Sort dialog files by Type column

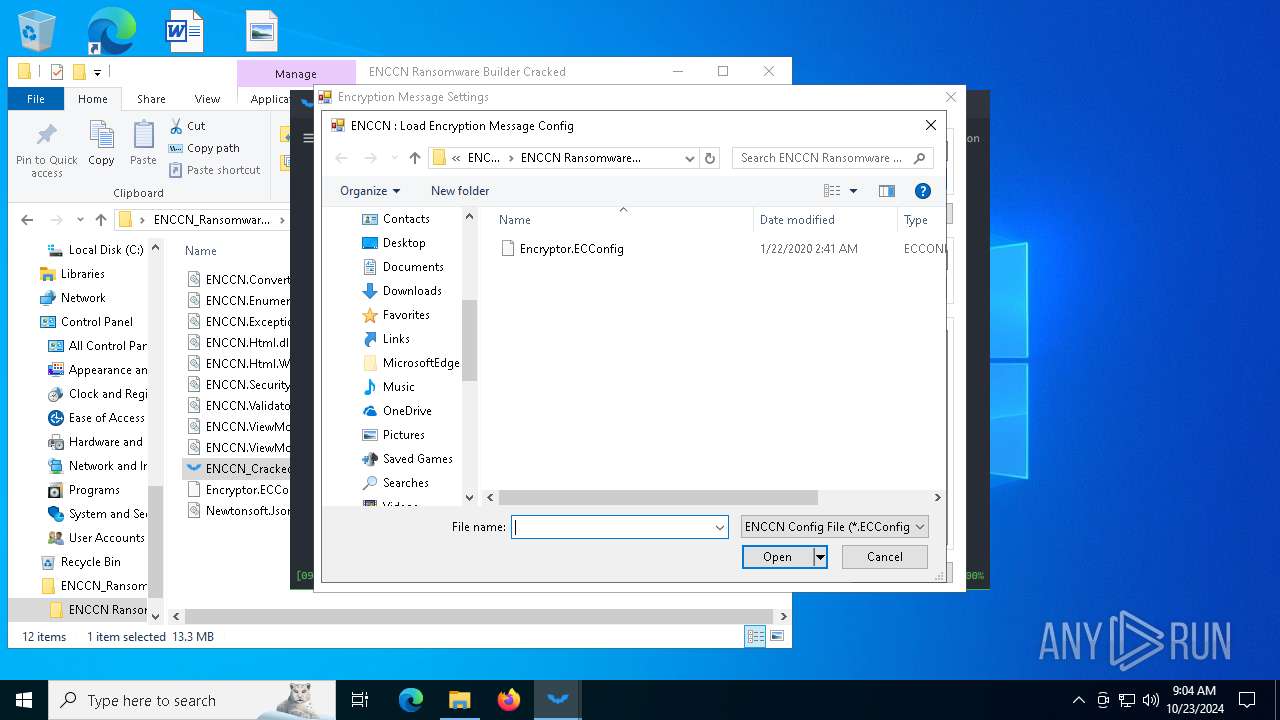pyautogui.click(x=916, y=220)
